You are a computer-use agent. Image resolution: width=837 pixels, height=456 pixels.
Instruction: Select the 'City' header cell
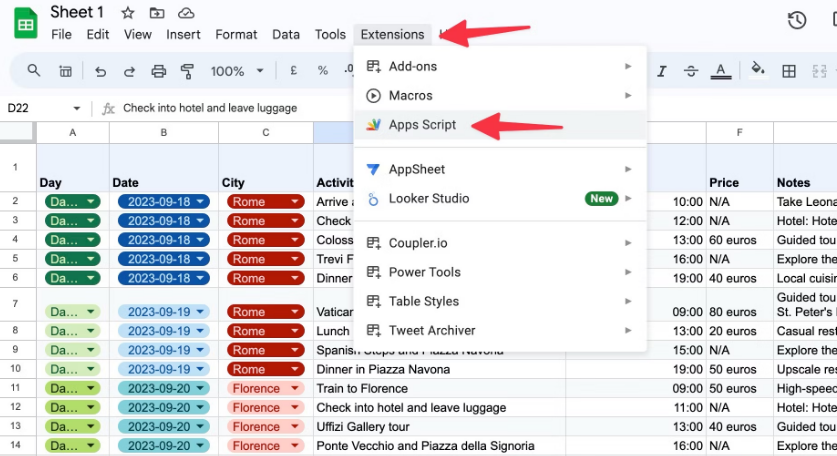[266, 168]
